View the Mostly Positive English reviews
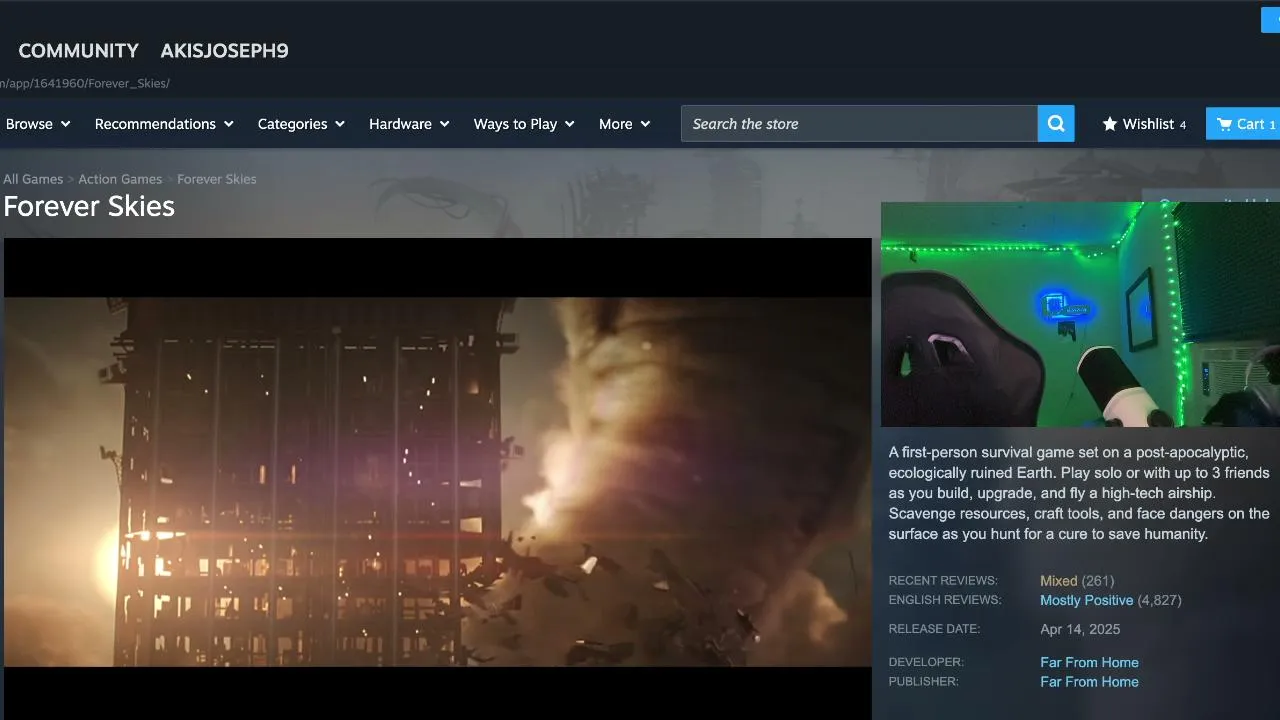Screen dimensions: 1280x720 pos(1086,601)
